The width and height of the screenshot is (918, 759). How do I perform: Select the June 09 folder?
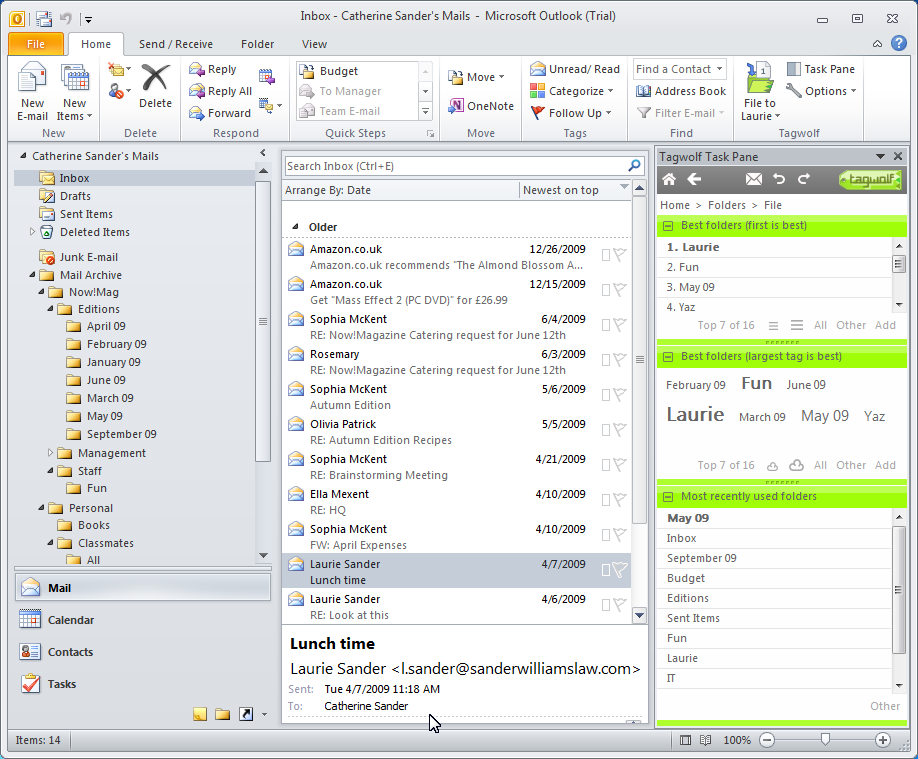tap(106, 380)
